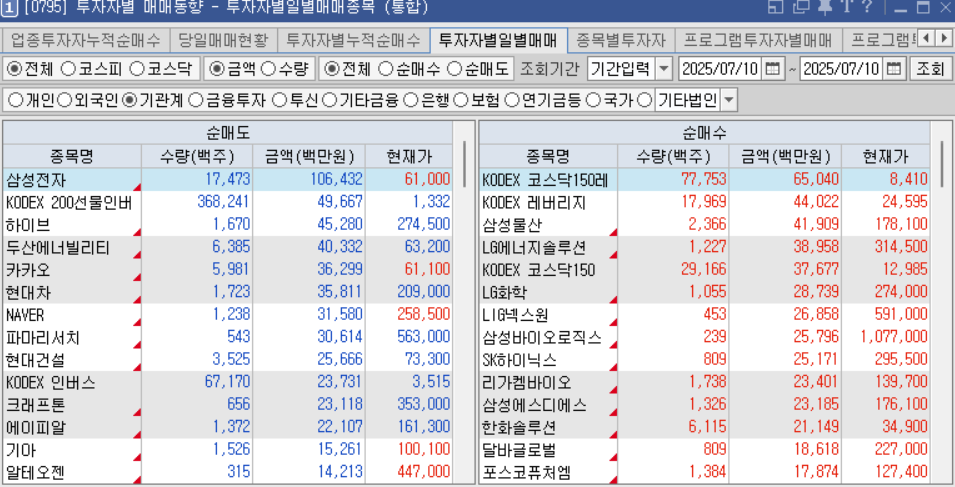
Task: Select the 은행 radio button
Action: click(411, 100)
